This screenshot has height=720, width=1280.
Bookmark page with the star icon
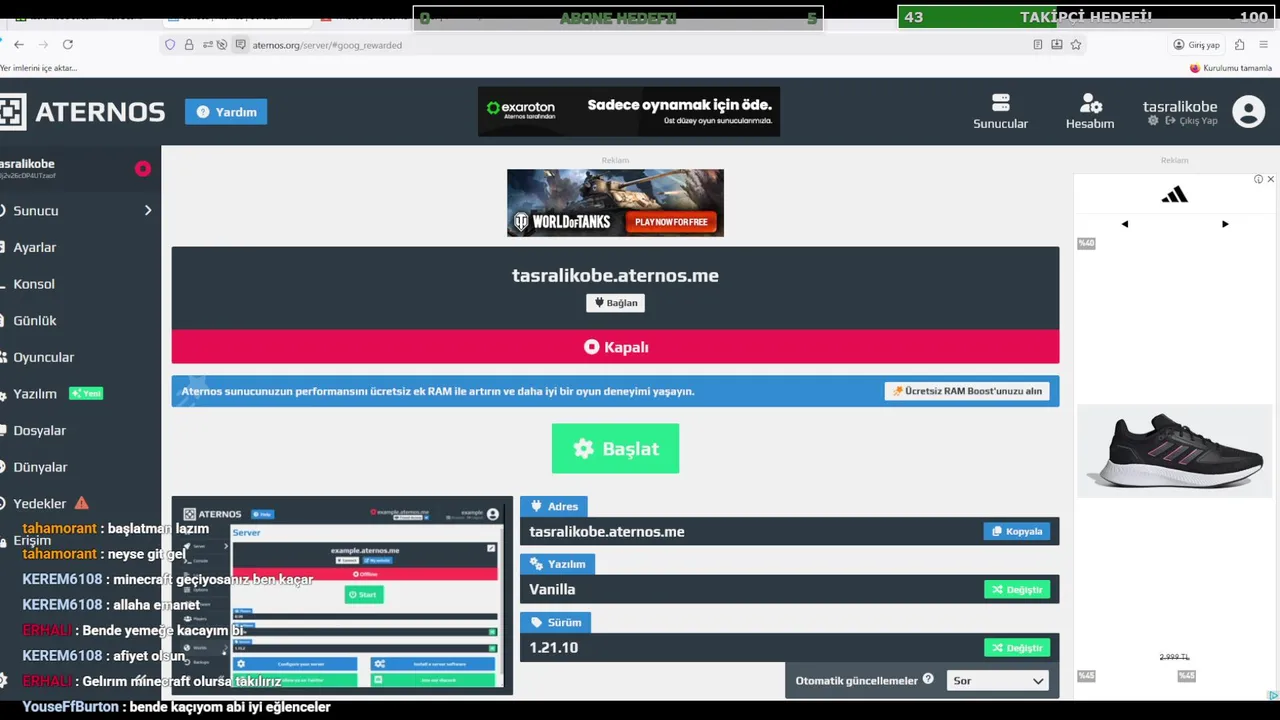point(1076,45)
